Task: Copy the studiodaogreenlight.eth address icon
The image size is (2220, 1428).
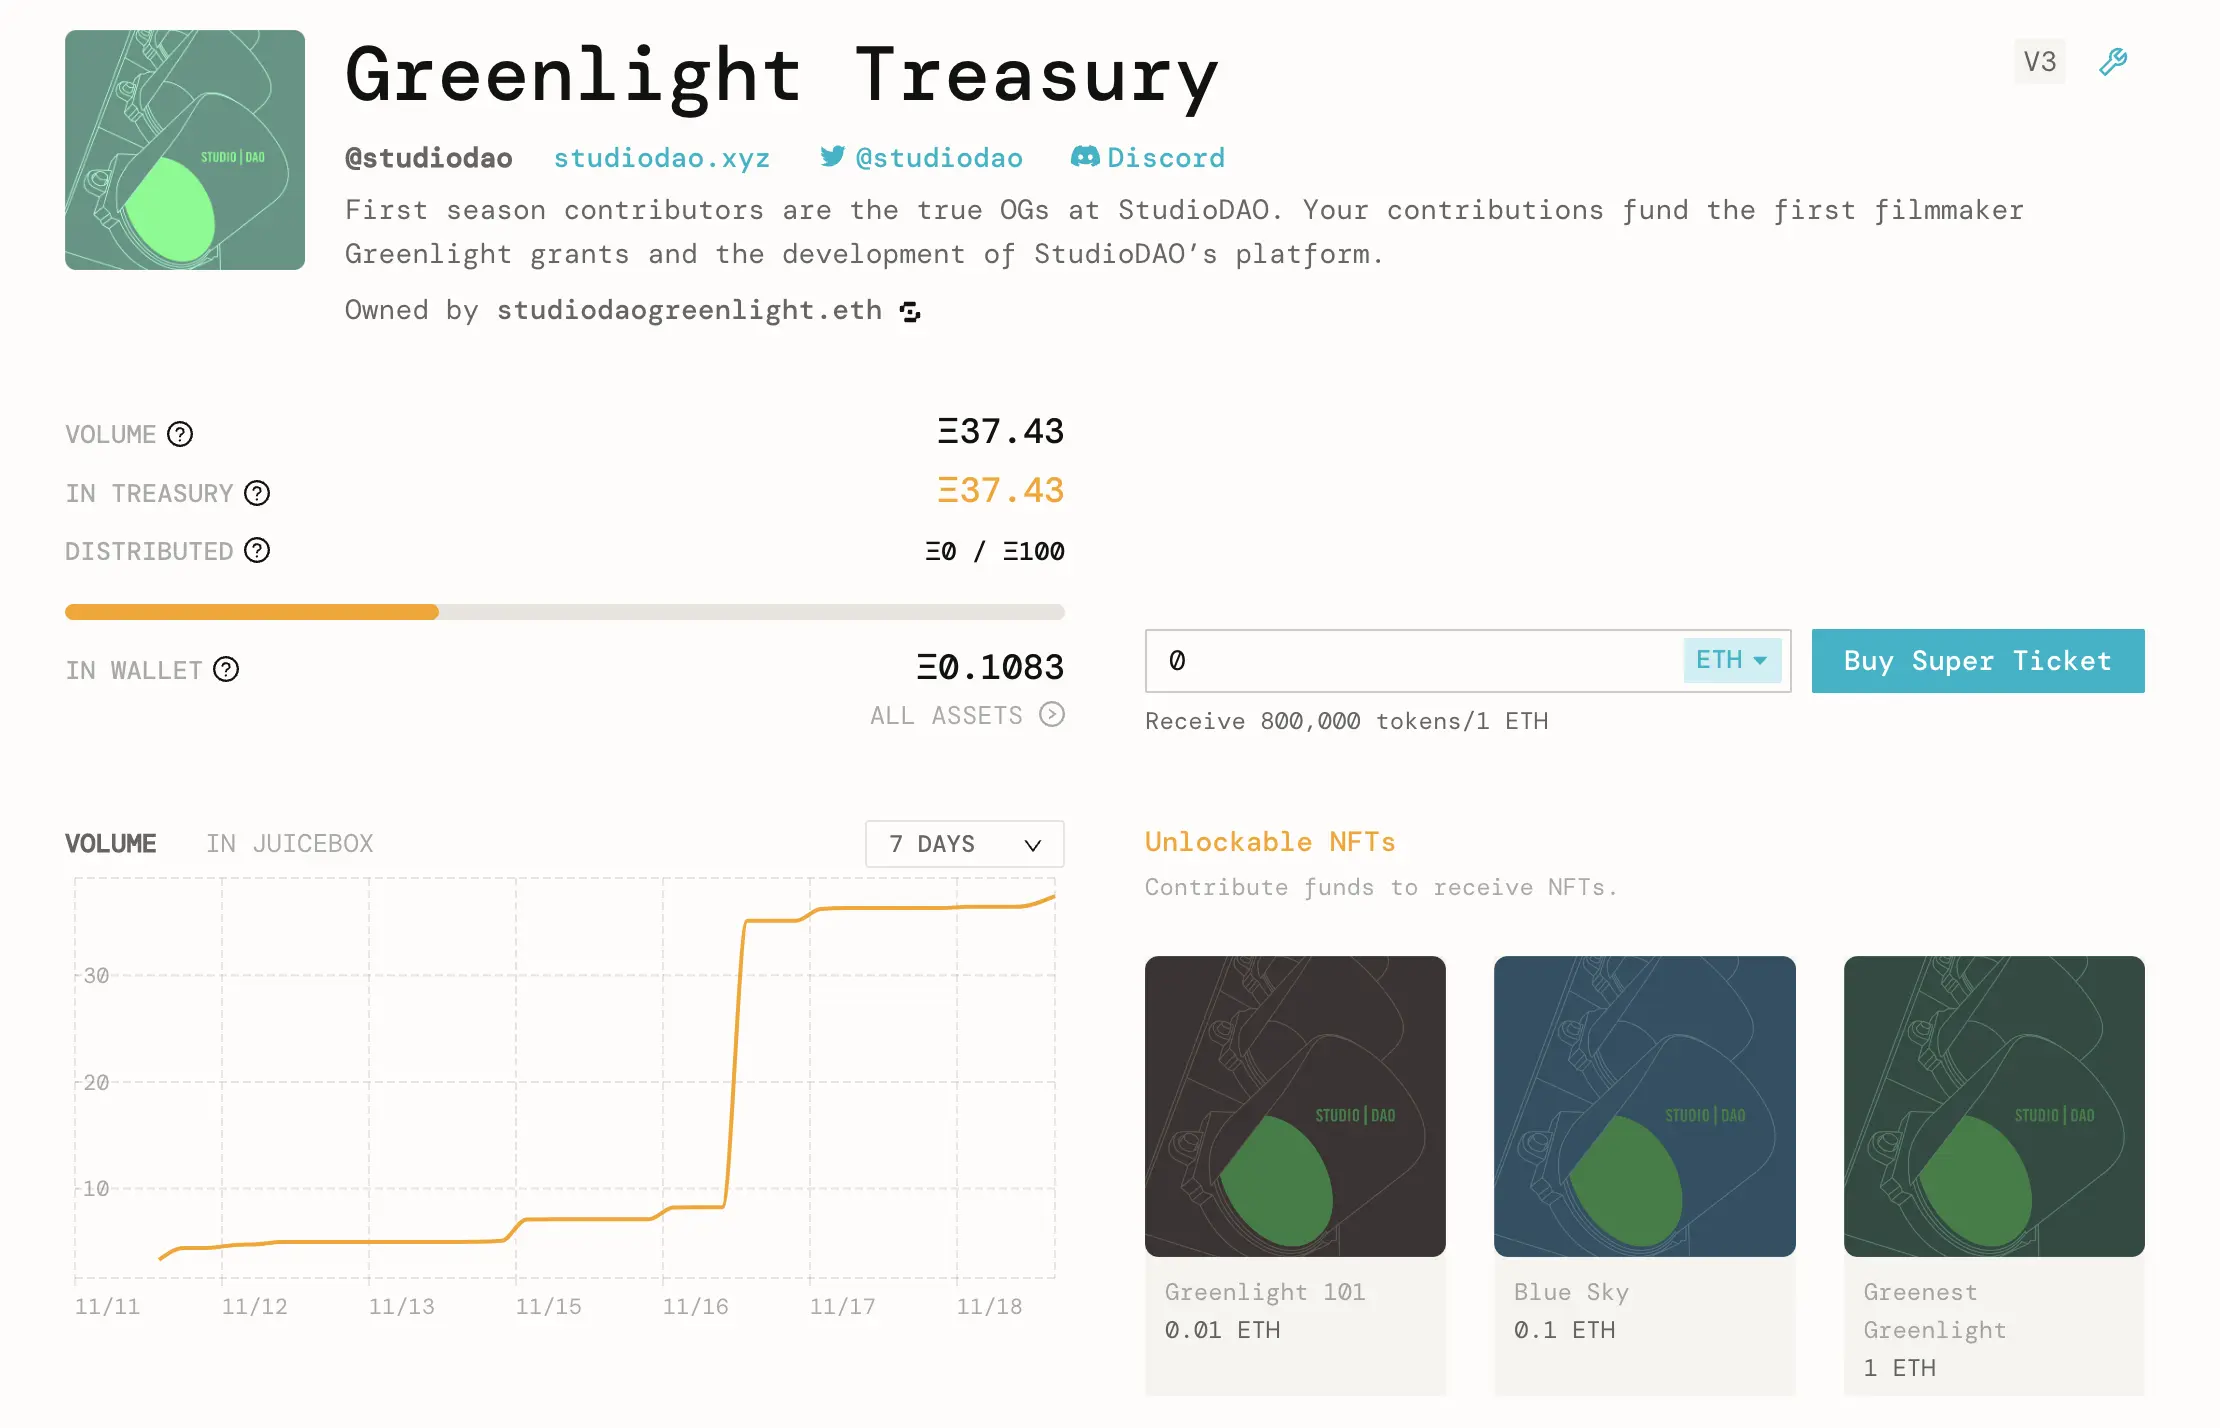Action: [908, 311]
